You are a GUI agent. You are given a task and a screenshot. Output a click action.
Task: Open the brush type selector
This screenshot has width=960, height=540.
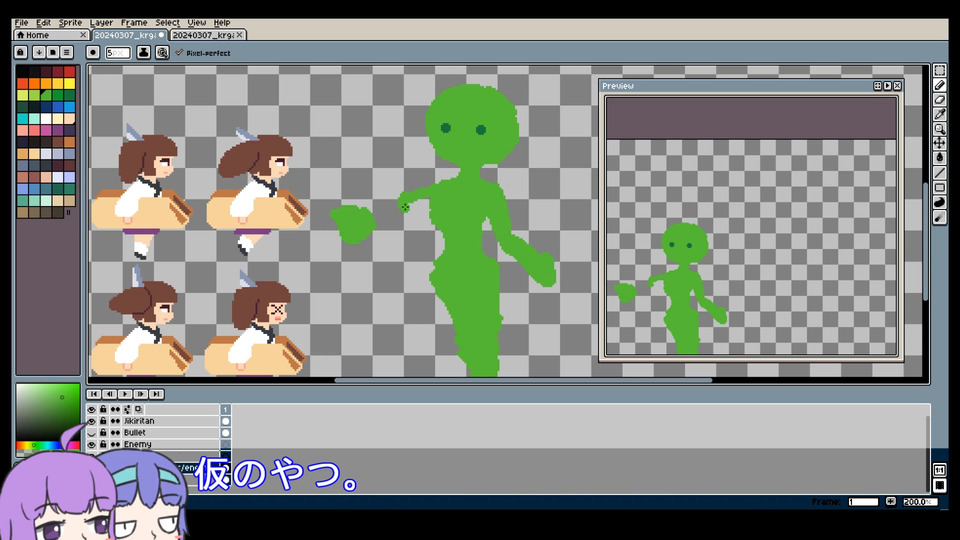coord(92,53)
